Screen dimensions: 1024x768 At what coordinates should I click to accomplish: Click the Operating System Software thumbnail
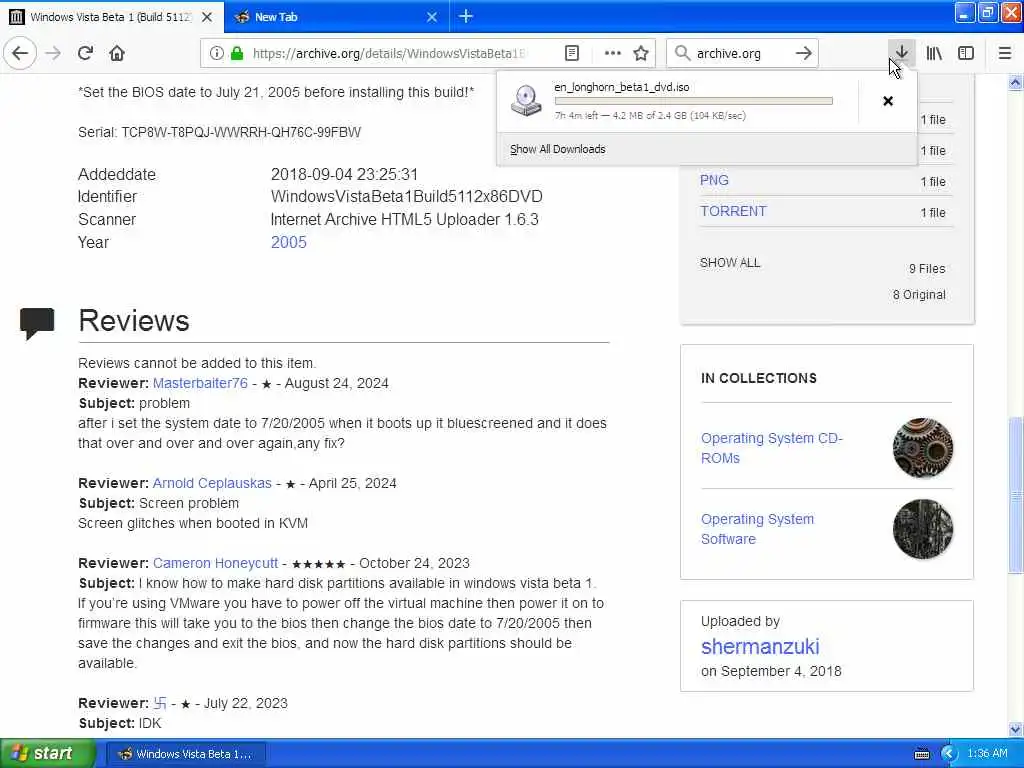[922, 529]
